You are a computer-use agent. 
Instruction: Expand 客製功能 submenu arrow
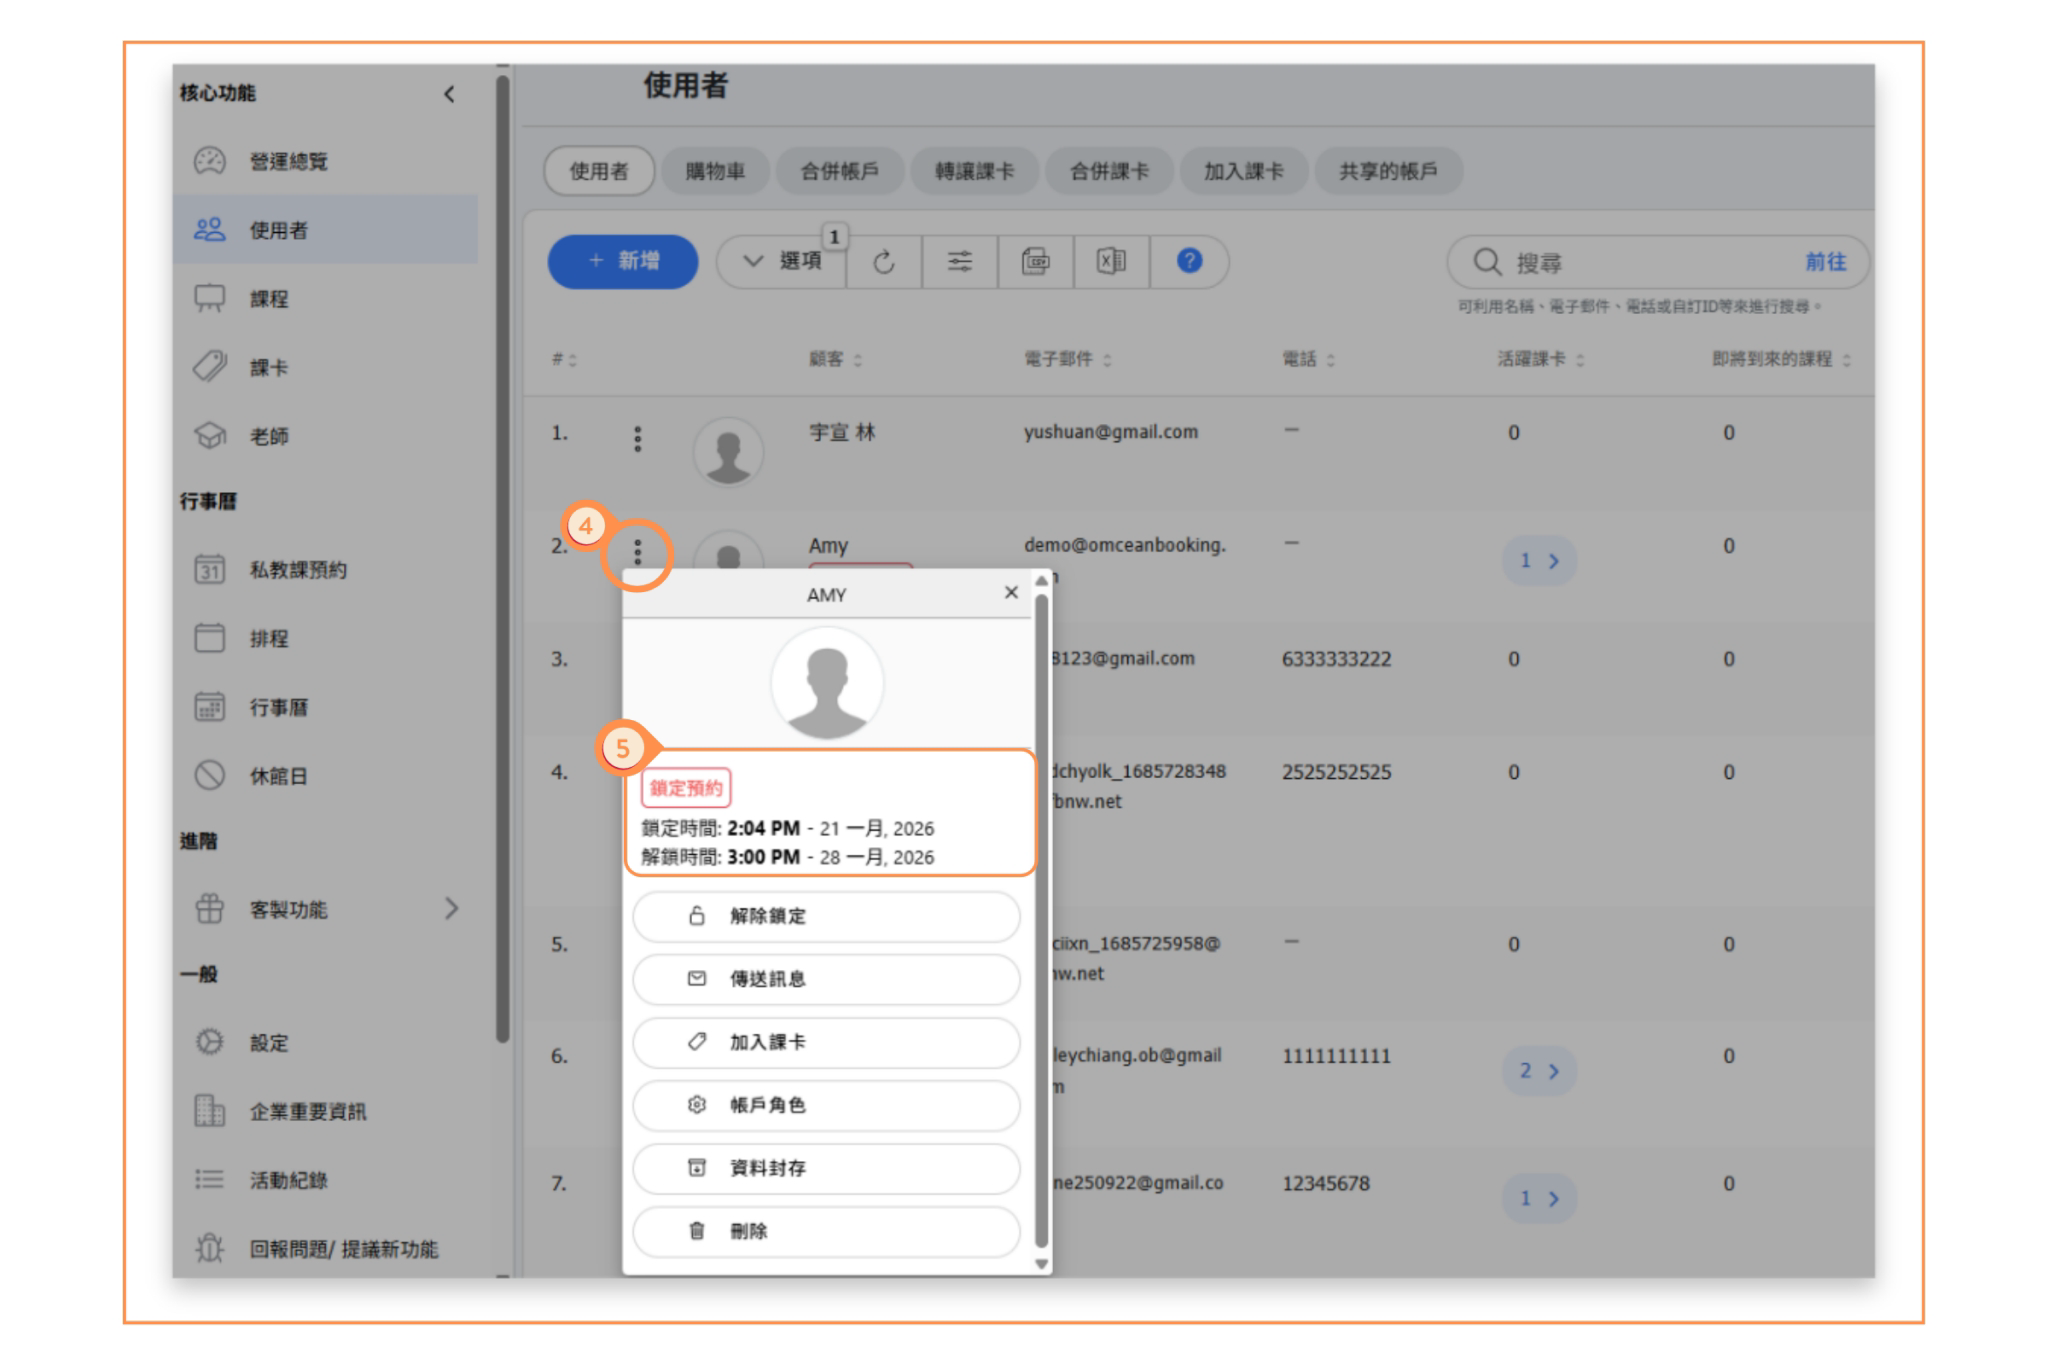[x=451, y=908]
